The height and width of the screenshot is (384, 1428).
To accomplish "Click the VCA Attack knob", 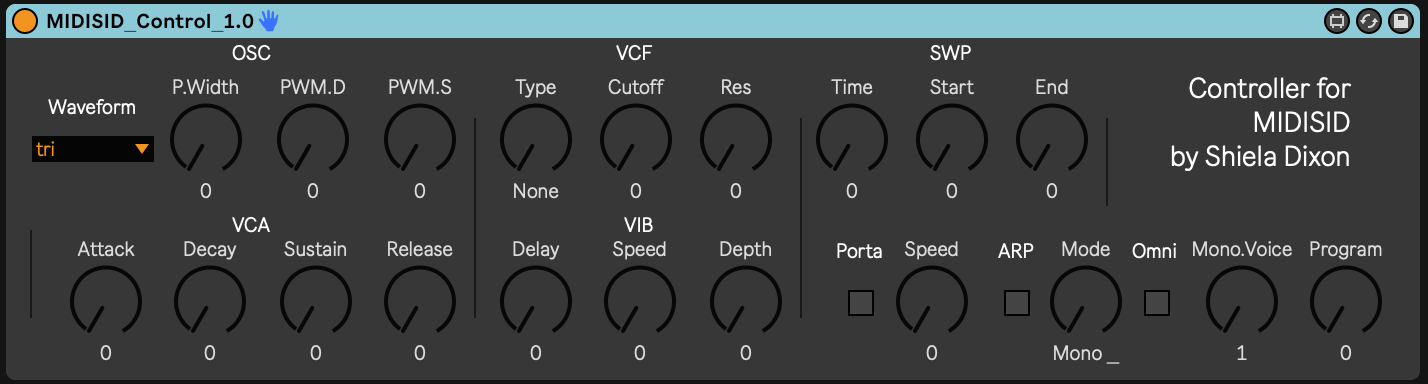I will 106,301.
